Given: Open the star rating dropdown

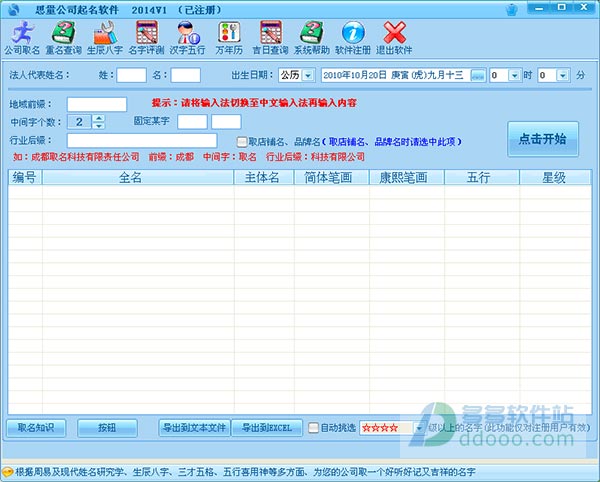Looking at the screenshot, I should click(x=419, y=428).
